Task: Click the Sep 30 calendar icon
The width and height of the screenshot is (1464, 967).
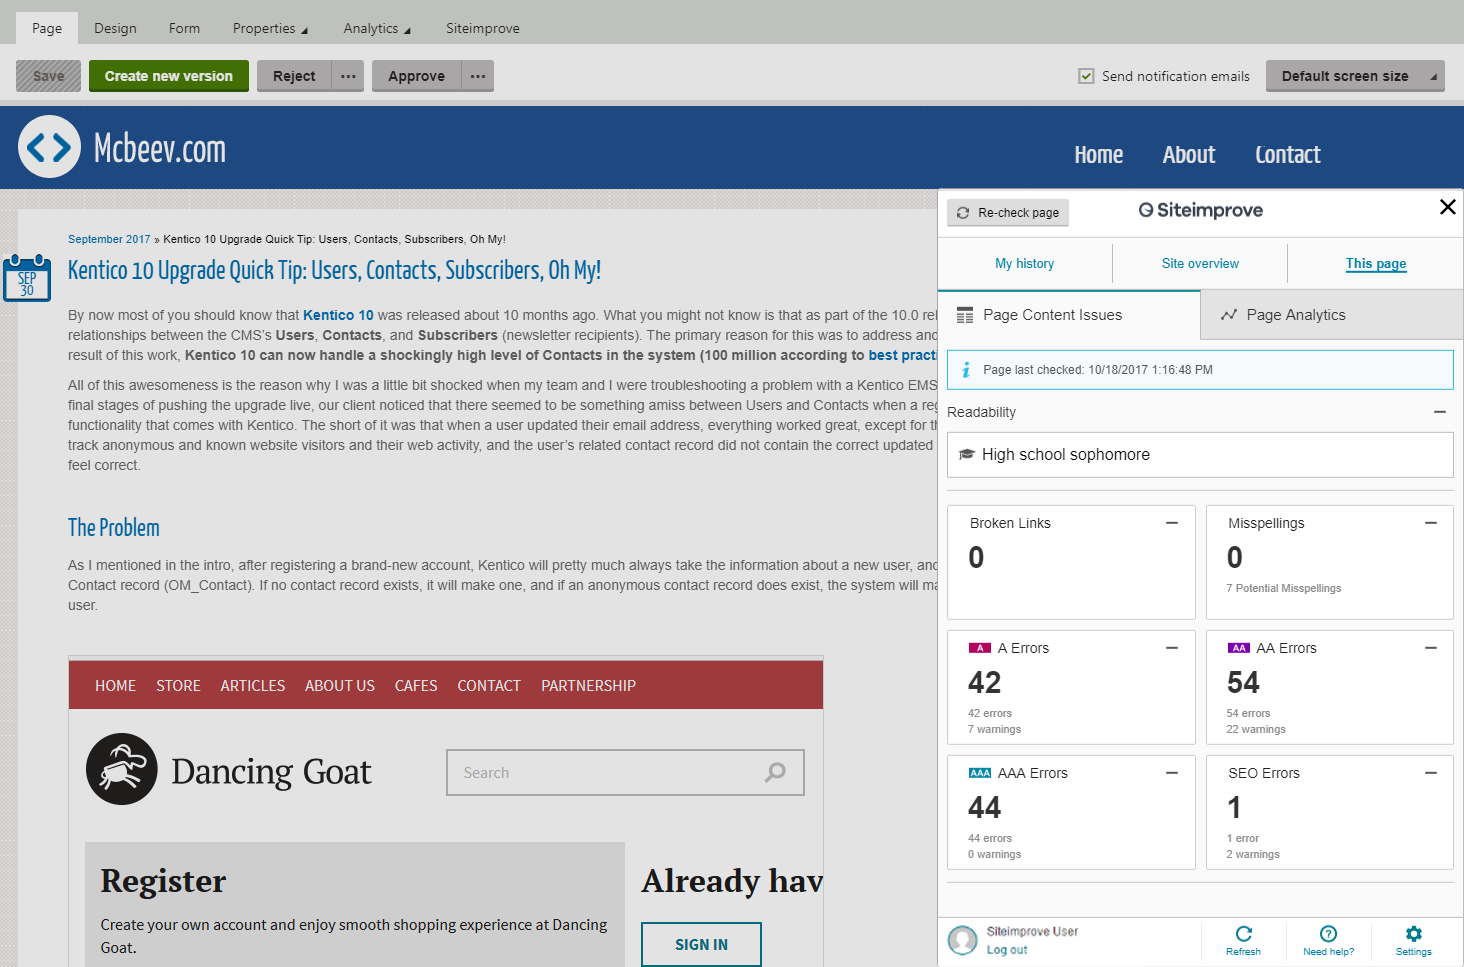Action: coord(27,278)
